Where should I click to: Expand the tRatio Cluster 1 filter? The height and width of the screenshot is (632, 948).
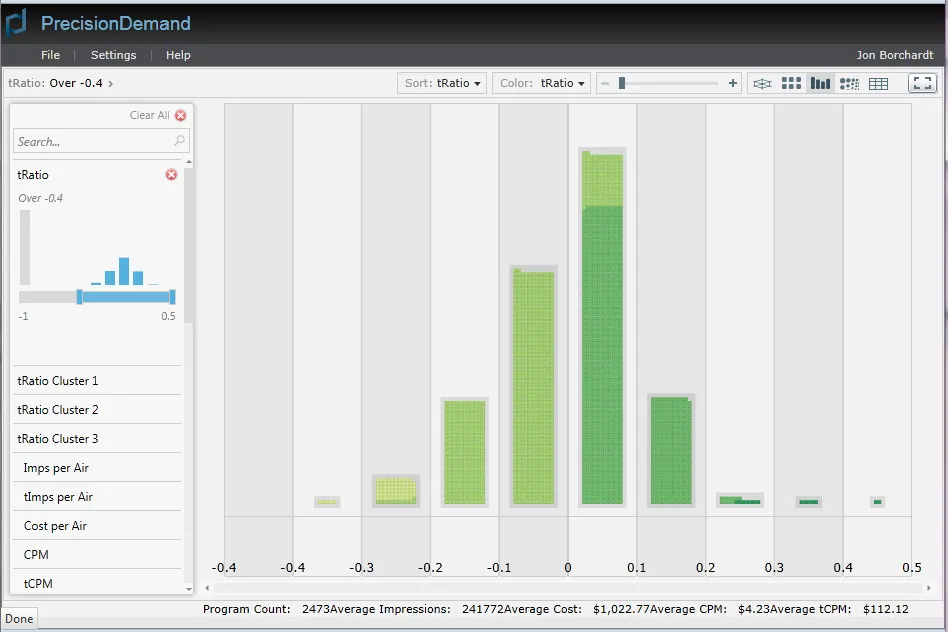[x=97, y=380]
